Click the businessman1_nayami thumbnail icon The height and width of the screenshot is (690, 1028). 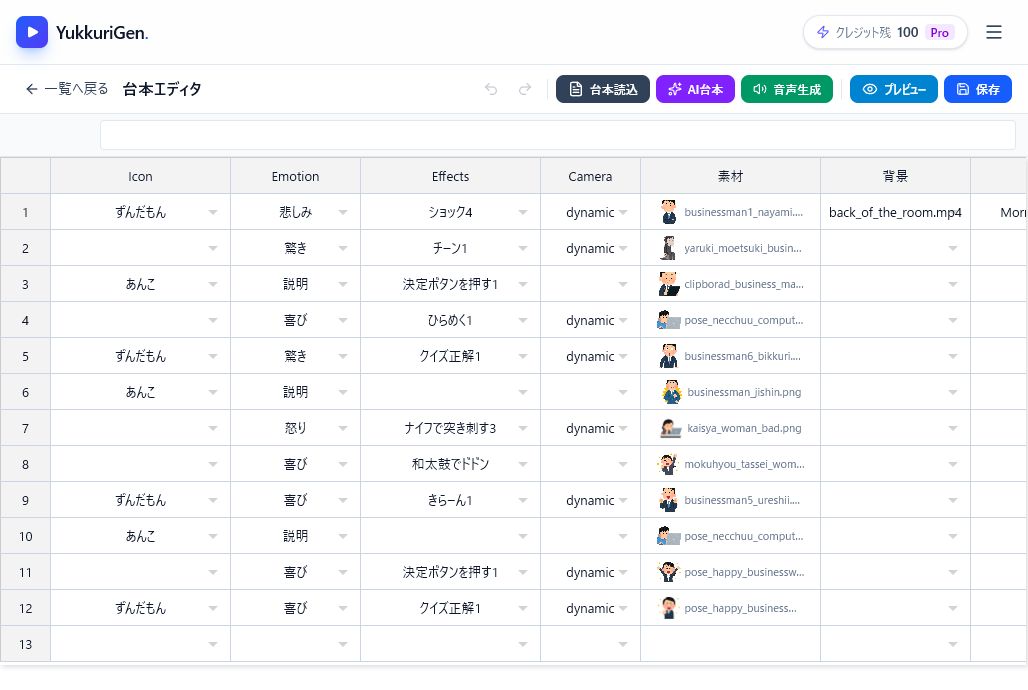tap(668, 212)
